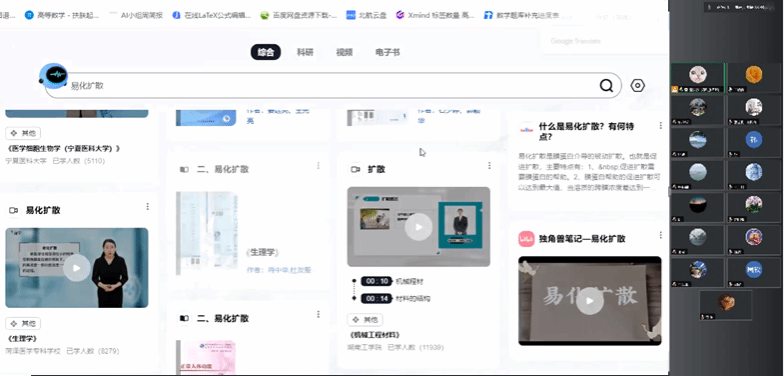Select the 电子书 tab
This screenshot has height=376, width=784.
pyautogui.click(x=388, y=52)
